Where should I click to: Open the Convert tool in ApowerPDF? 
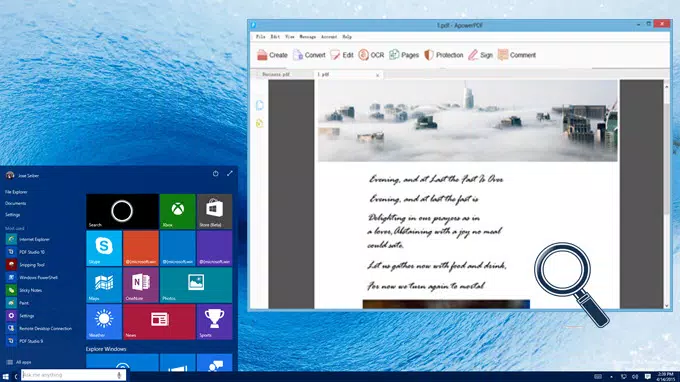(309, 55)
